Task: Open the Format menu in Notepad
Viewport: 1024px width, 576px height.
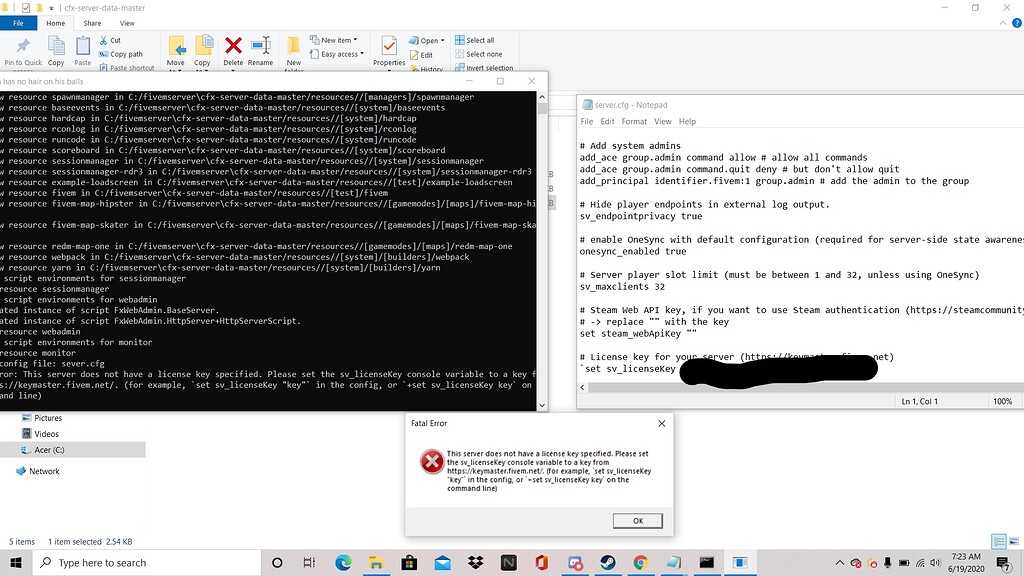Action: (636, 121)
